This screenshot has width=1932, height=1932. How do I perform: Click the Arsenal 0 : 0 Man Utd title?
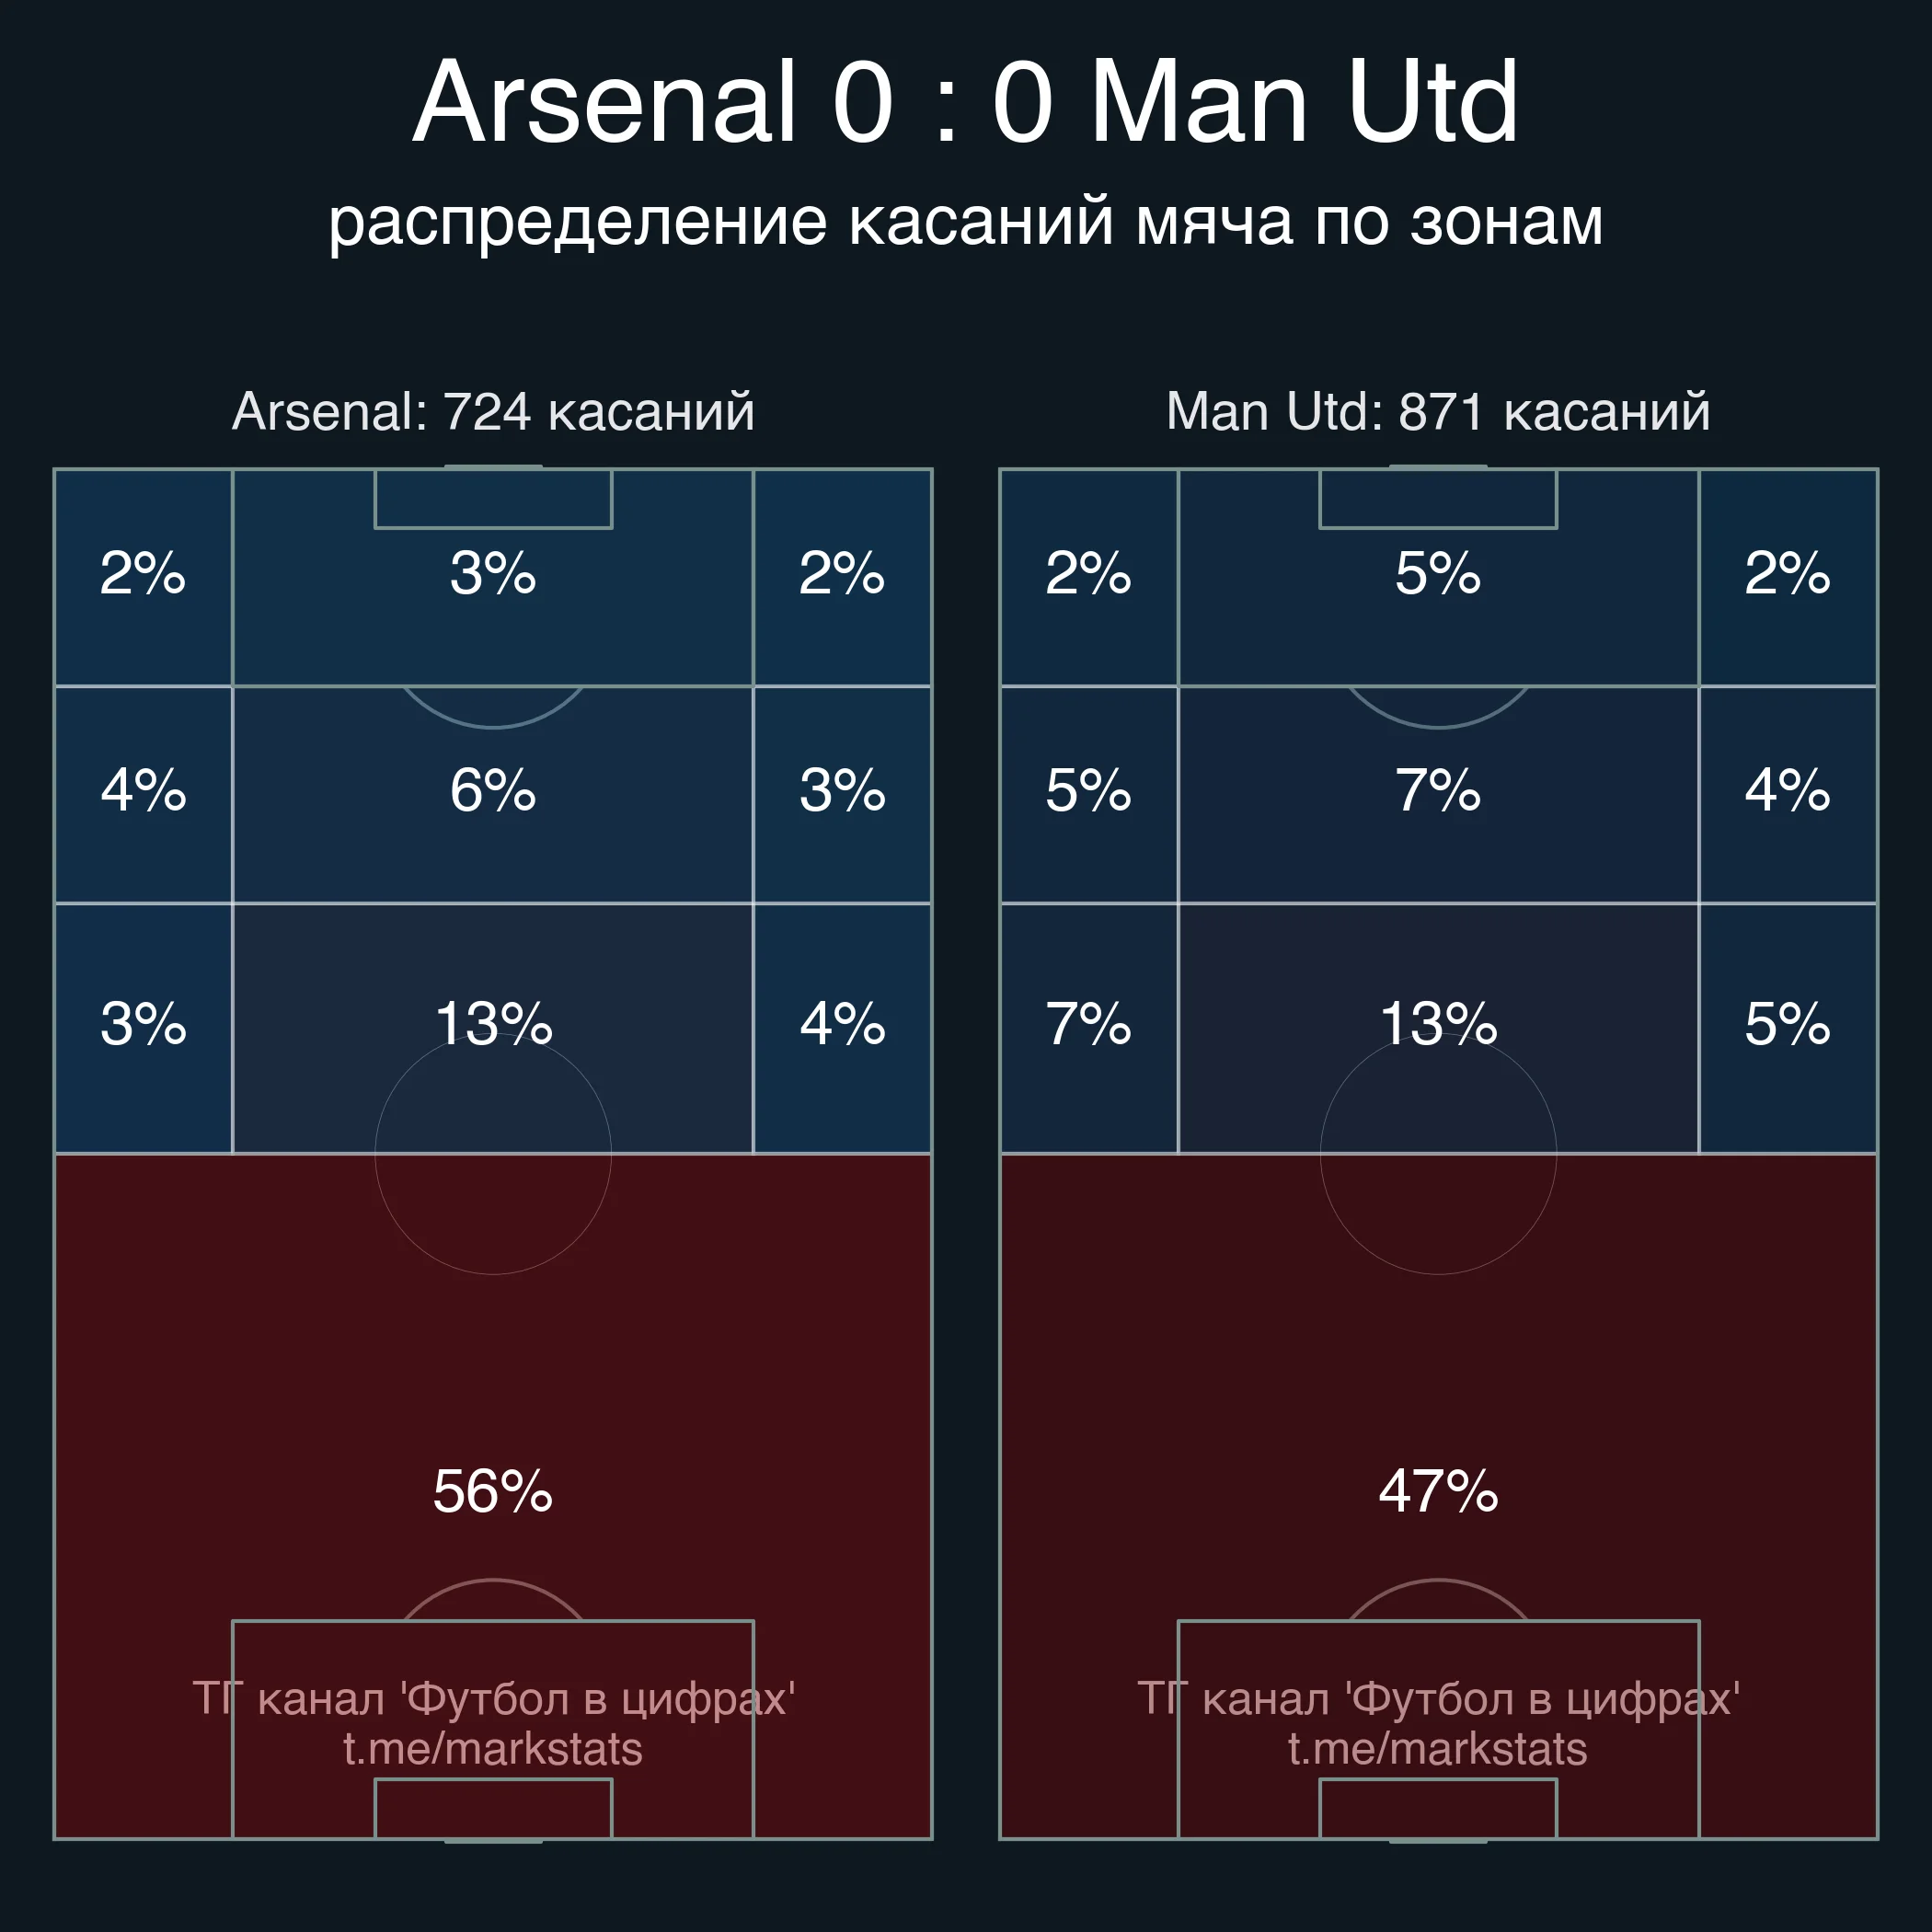click(x=965, y=102)
